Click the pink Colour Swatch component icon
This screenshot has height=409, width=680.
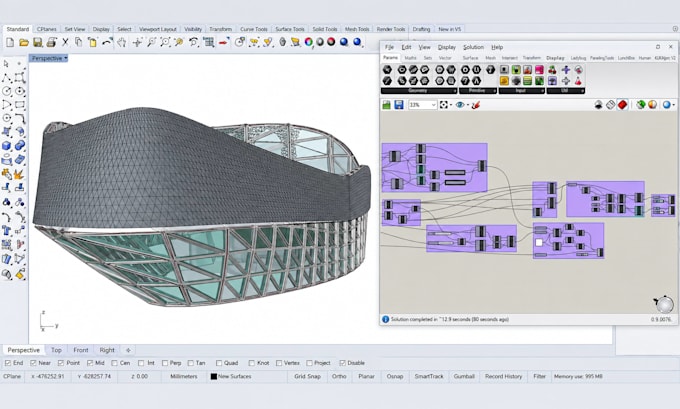pyautogui.click(x=539, y=70)
